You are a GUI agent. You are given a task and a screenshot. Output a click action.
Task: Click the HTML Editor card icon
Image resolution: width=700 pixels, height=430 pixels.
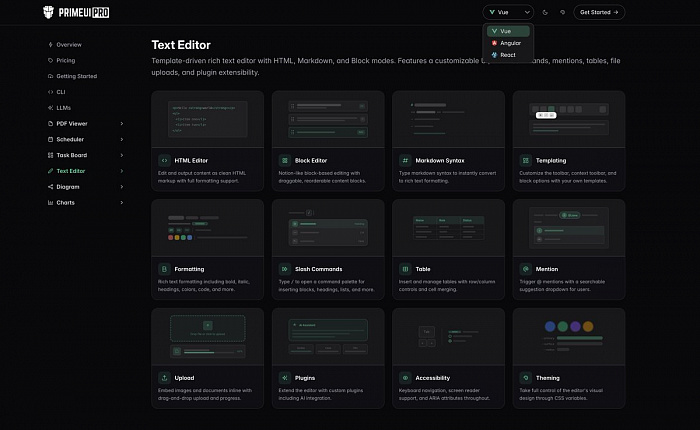(x=164, y=160)
